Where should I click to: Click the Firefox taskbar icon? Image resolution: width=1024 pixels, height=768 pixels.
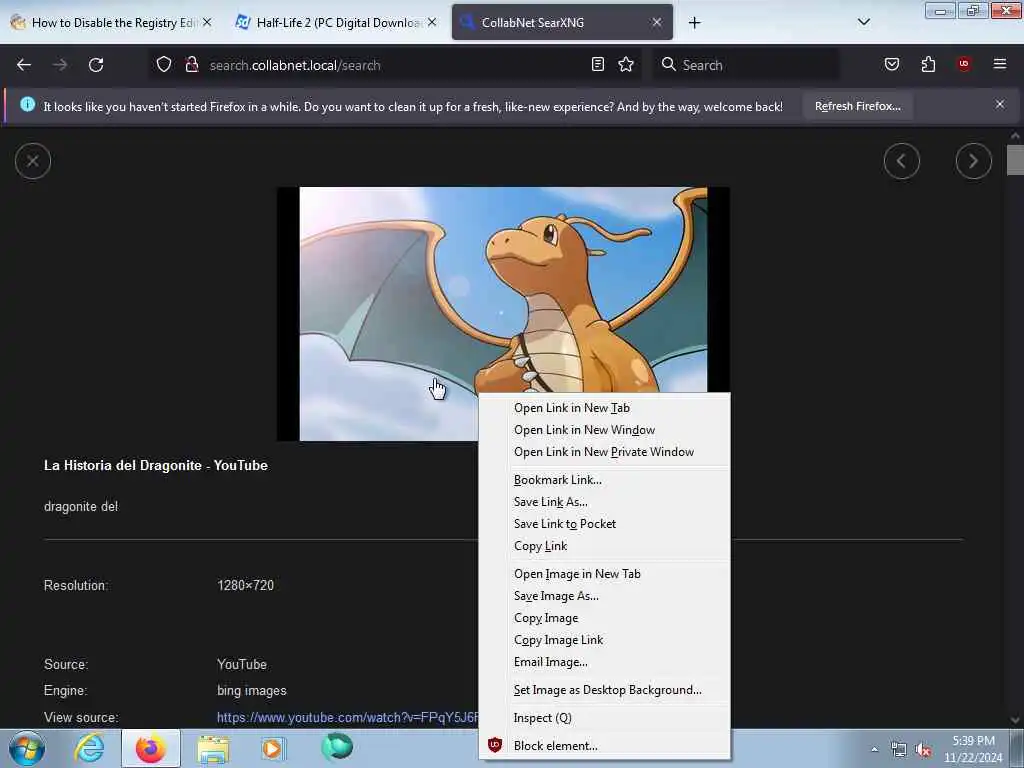click(151, 748)
